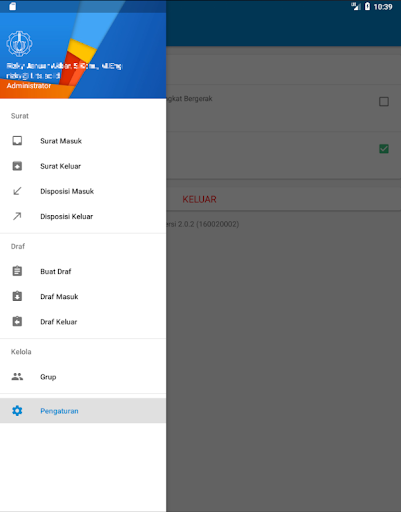This screenshot has height=512, width=401.
Task: Click the Pengaturan gear icon
Action: 17,411
